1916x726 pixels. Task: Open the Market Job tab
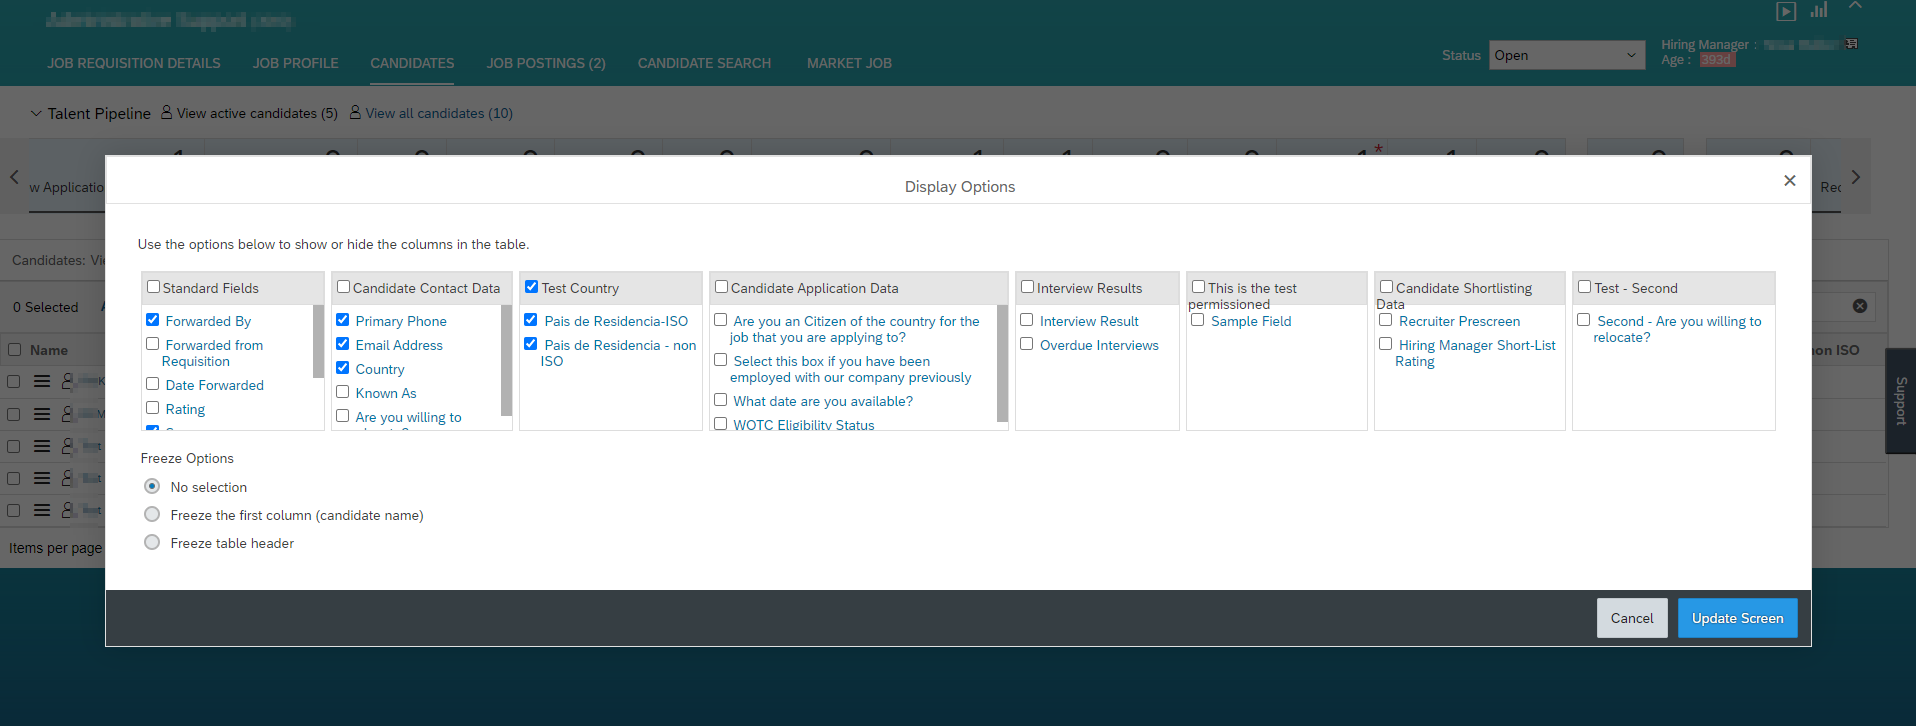(849, 63)
